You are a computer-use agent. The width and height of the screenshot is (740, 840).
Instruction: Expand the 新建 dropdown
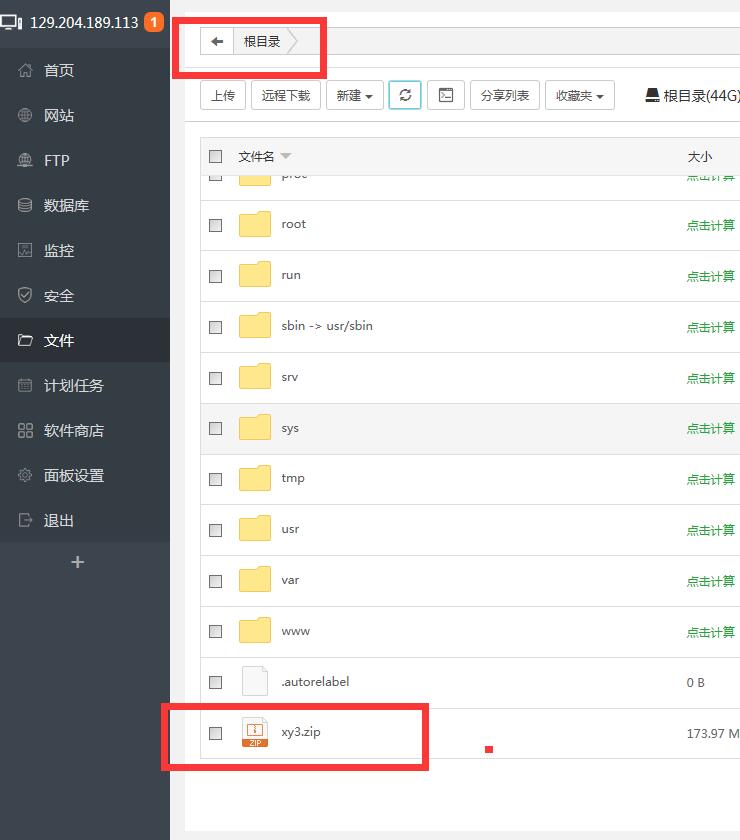[354, 96]
